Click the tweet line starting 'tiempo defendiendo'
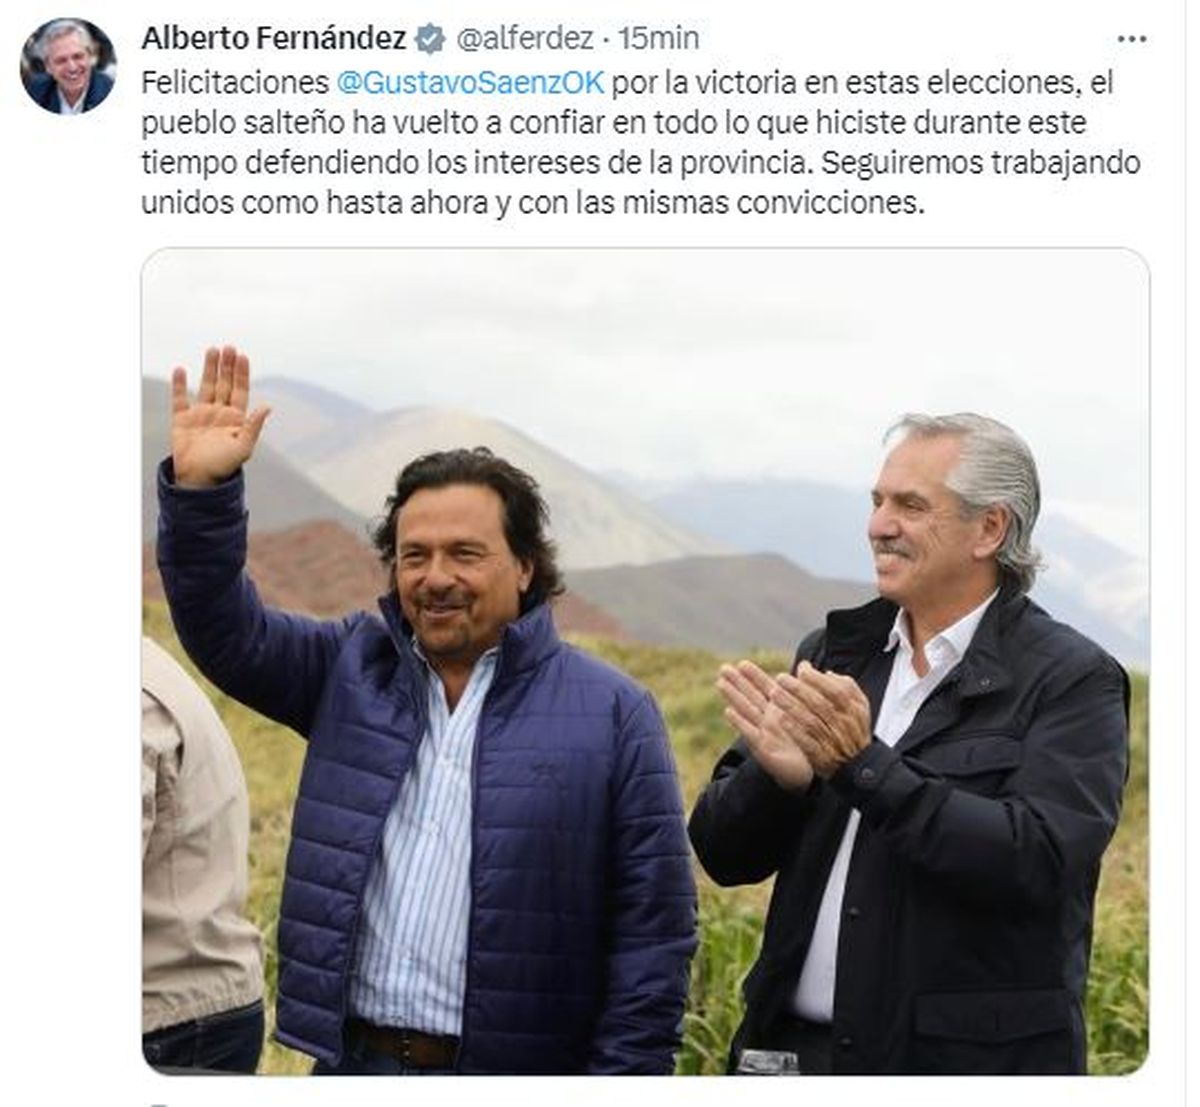The height and width of the screenshot is (1107, 1200). pyautogui.click(x=640, y=162)
